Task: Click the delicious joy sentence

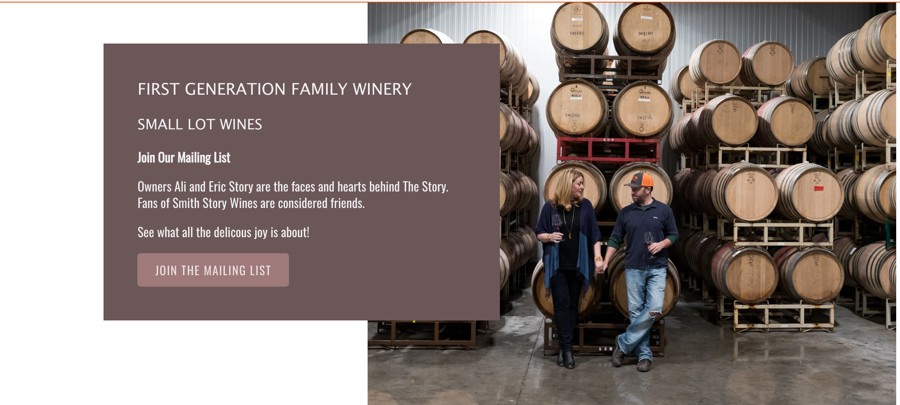Action: (223, 233)
